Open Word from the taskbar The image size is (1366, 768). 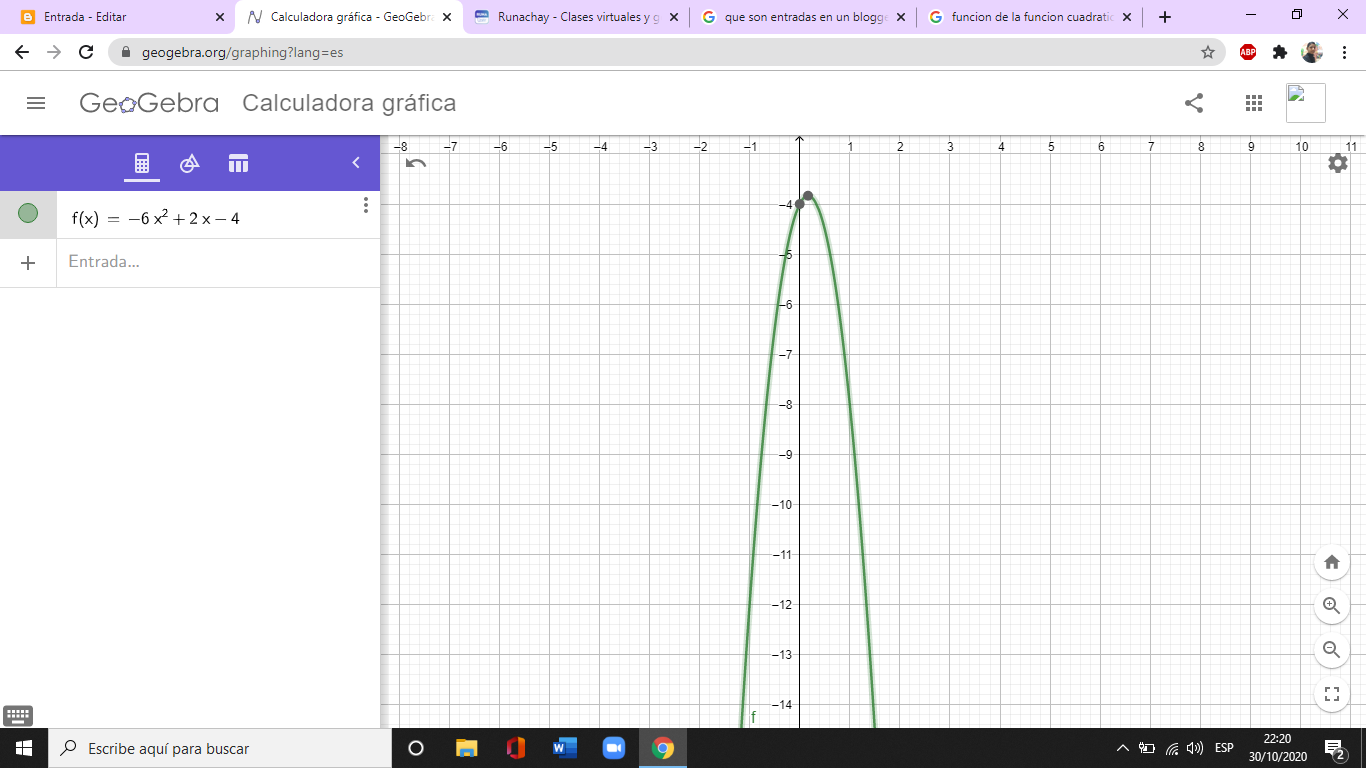tap(565, 748)
